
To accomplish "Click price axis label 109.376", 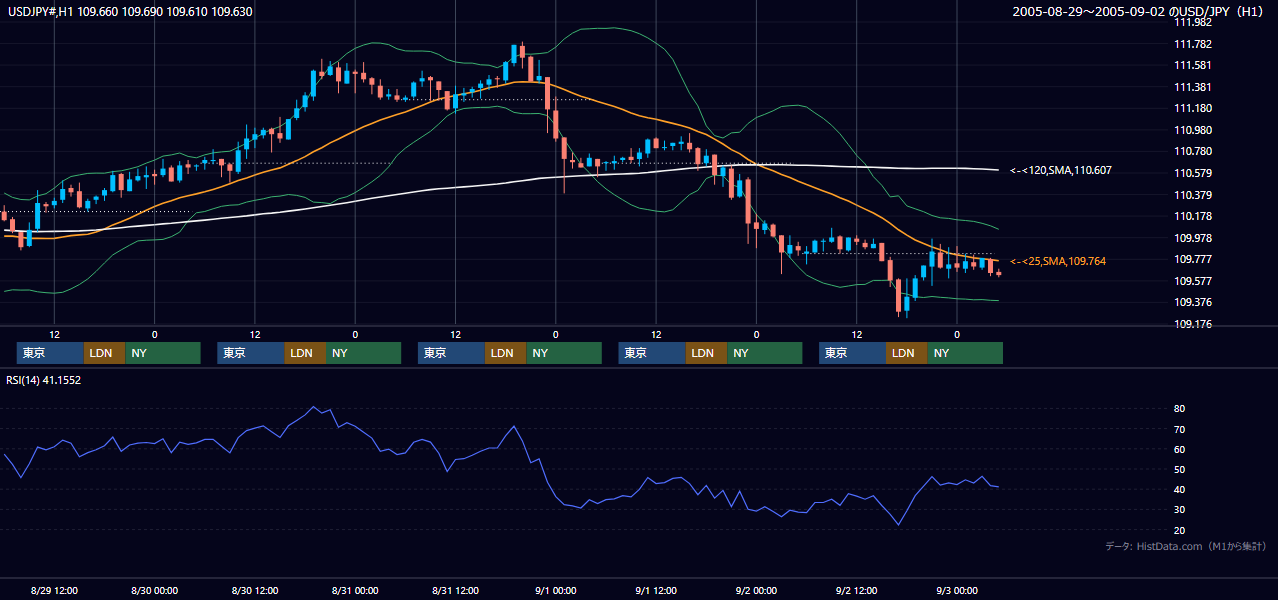I will [x=1192, y=302].
